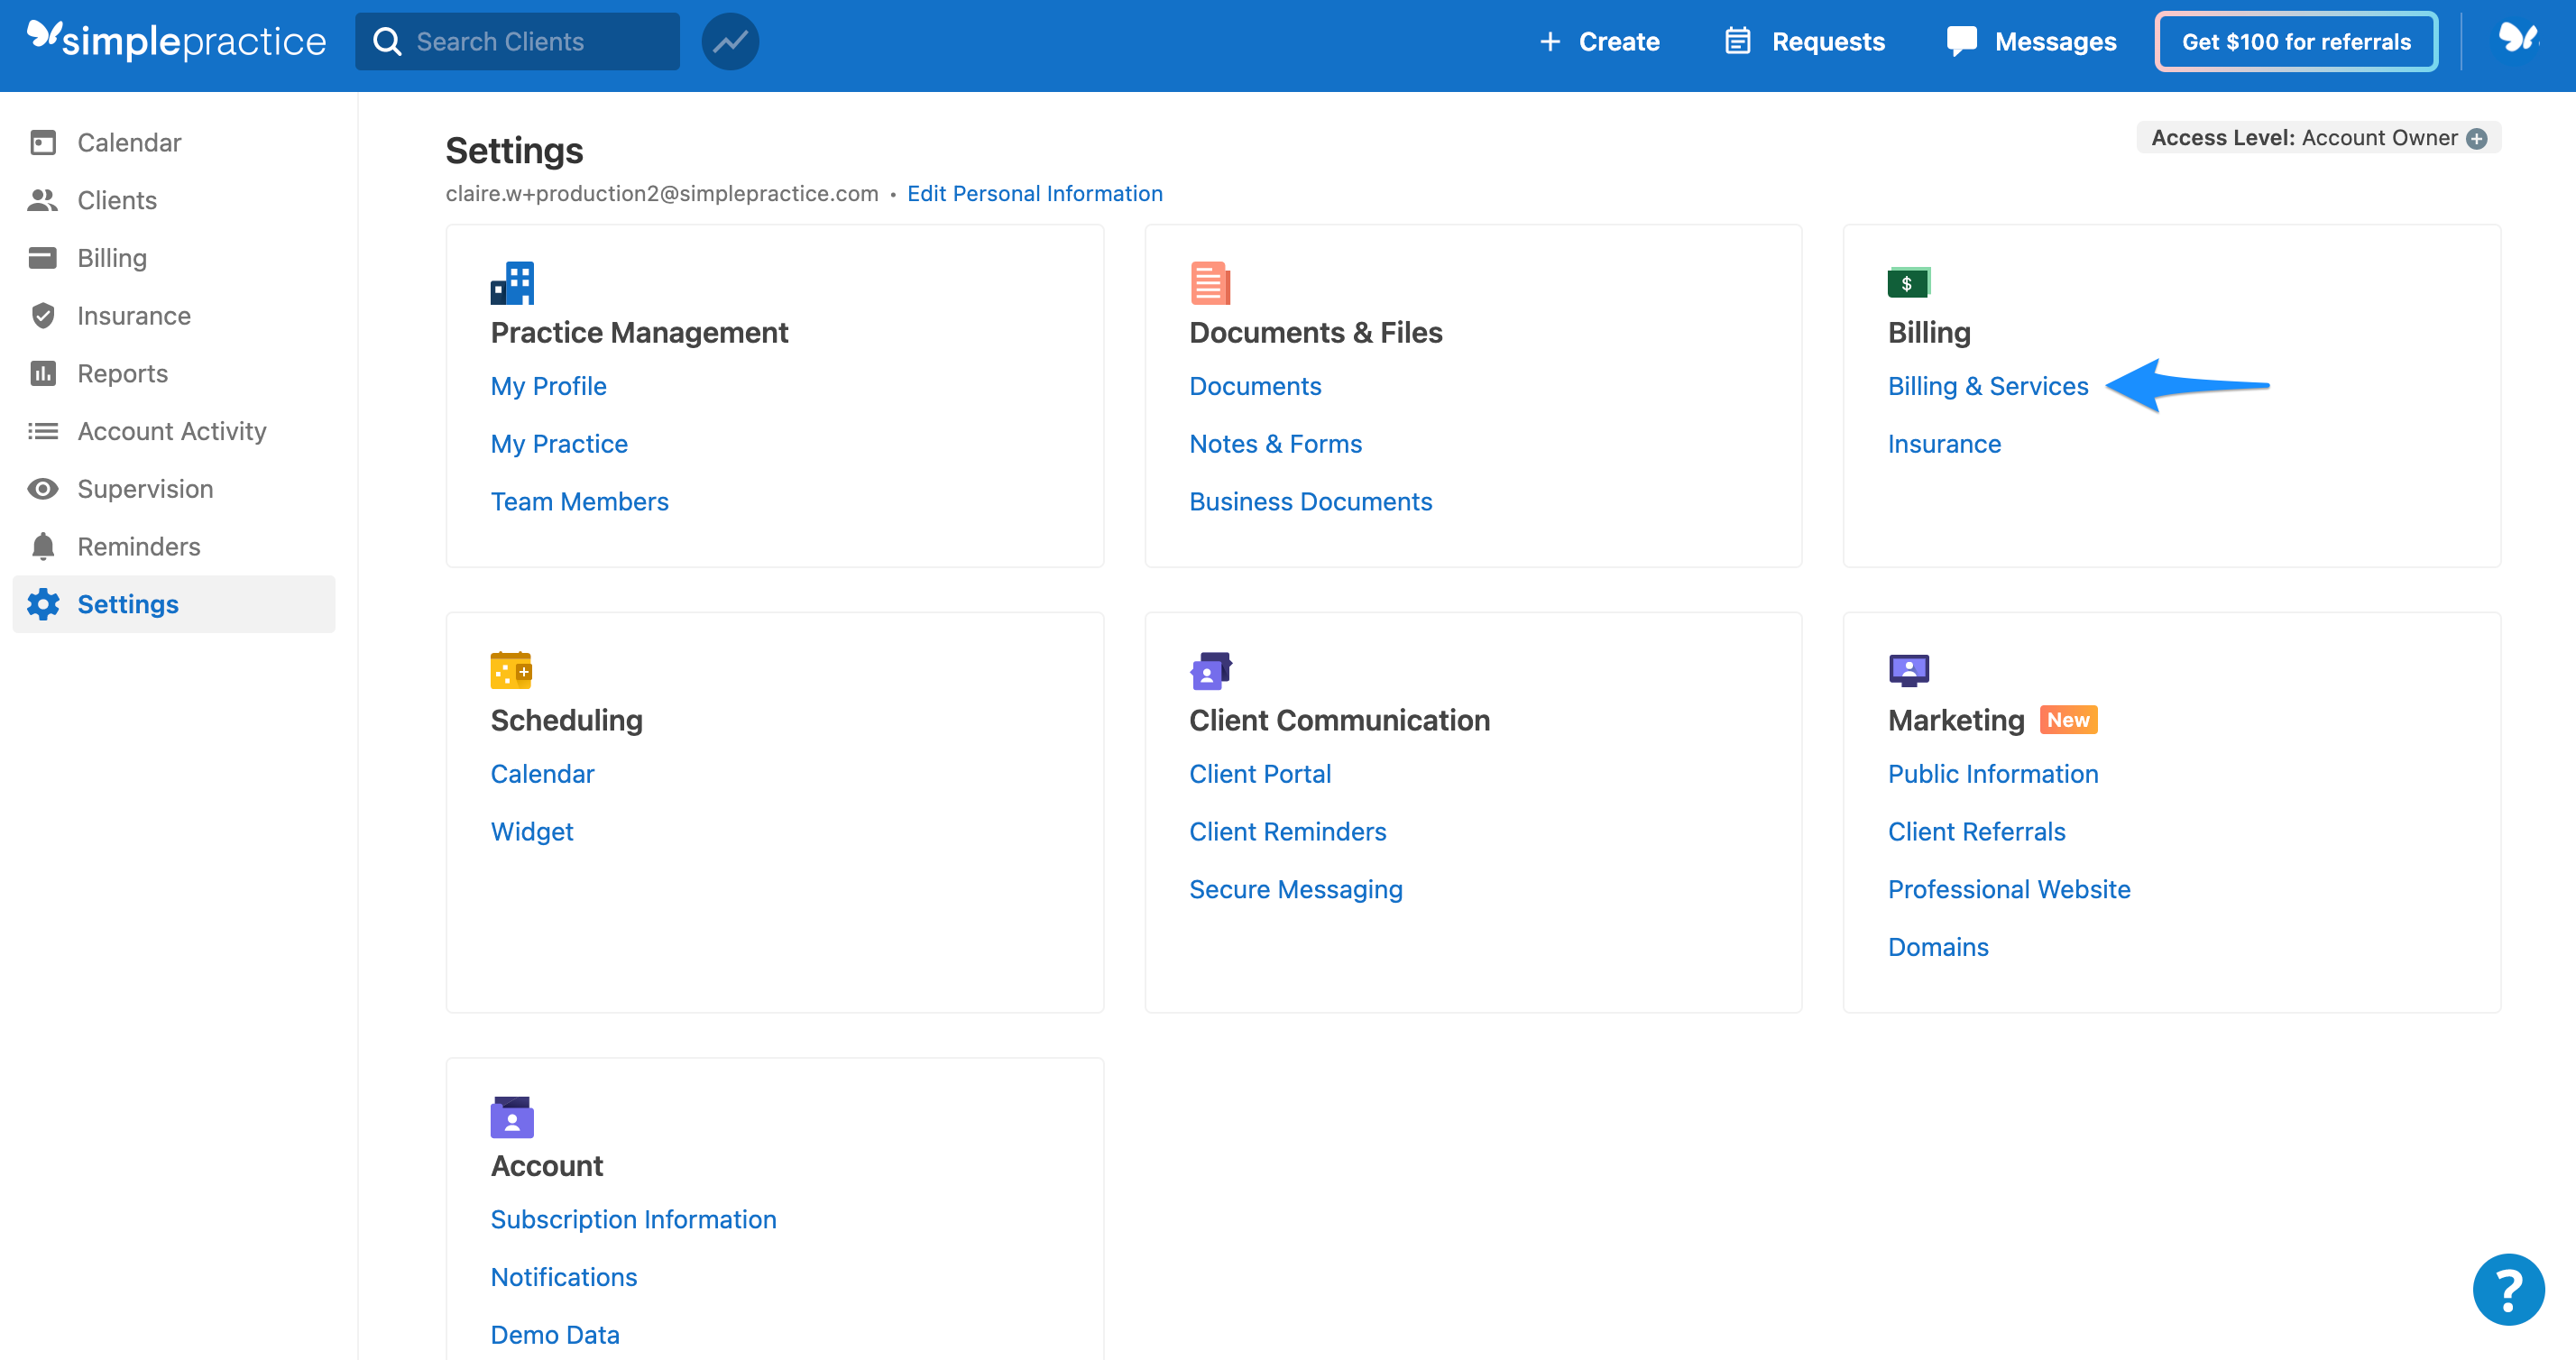Screen dimensions: 2576x1360
Task: Click the Practice Management building icon
Action: click(512, 283)
